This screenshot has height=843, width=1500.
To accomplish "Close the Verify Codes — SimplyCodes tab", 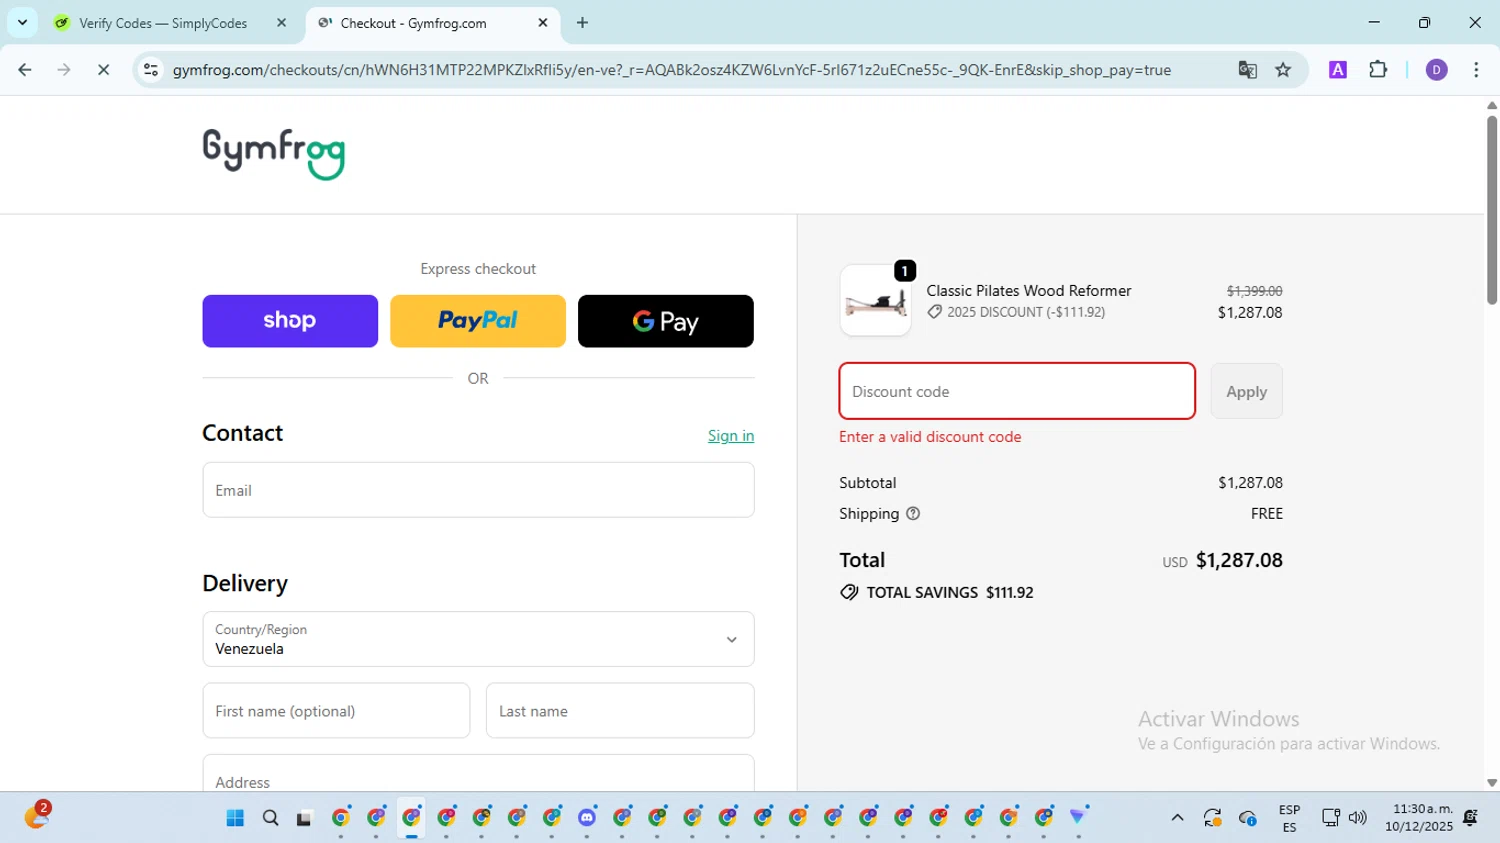I will click(281, 23).
